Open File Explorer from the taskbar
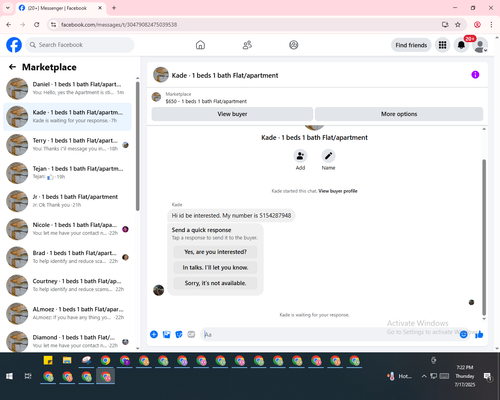 click(67, 360)
